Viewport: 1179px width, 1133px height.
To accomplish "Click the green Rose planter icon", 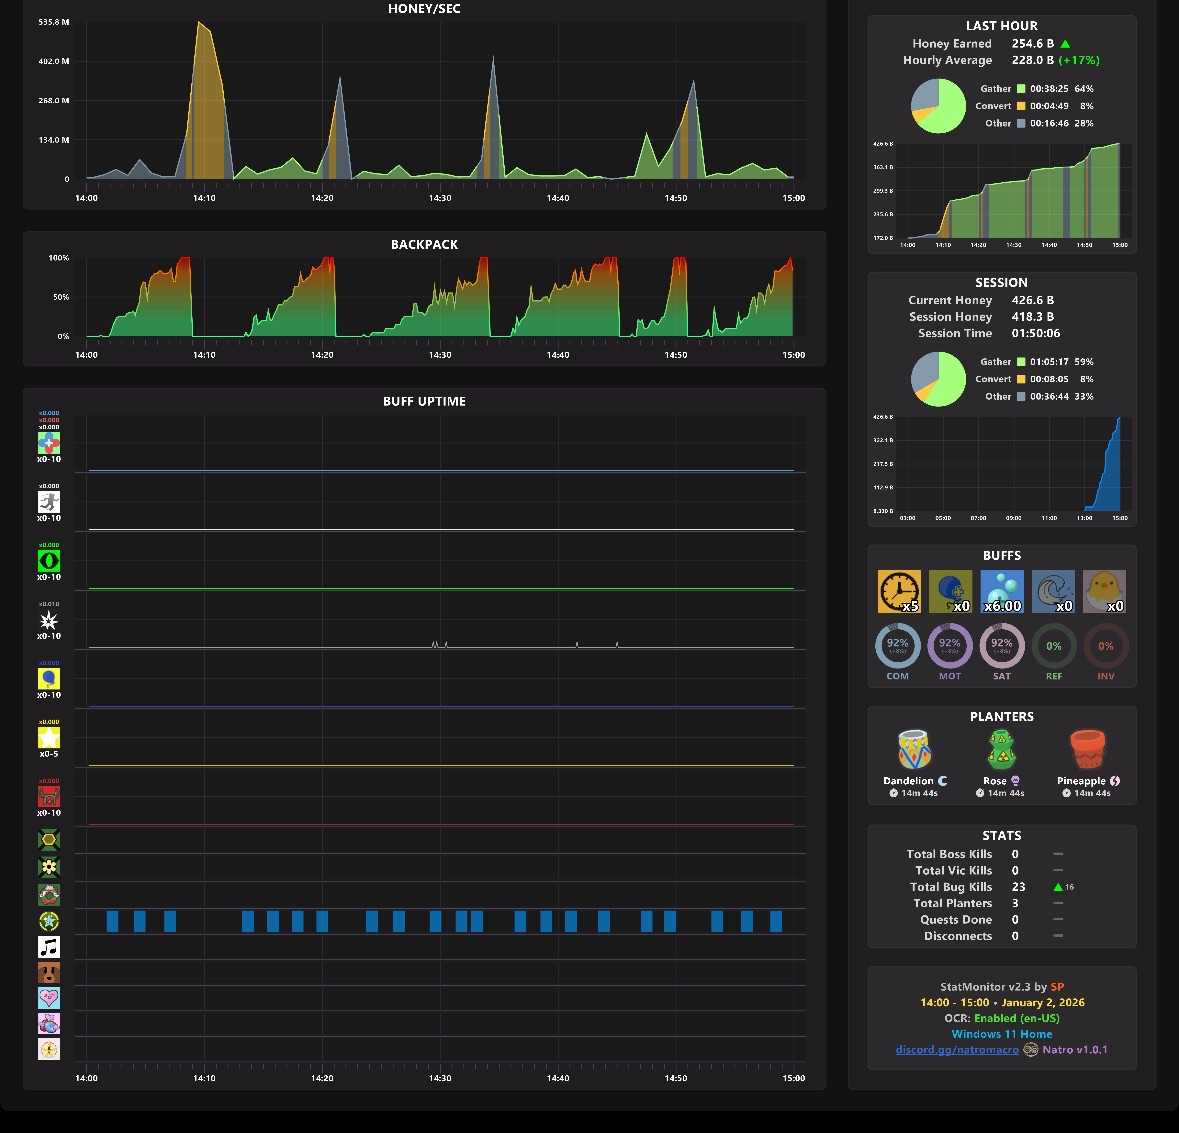I will point(1002,750).
